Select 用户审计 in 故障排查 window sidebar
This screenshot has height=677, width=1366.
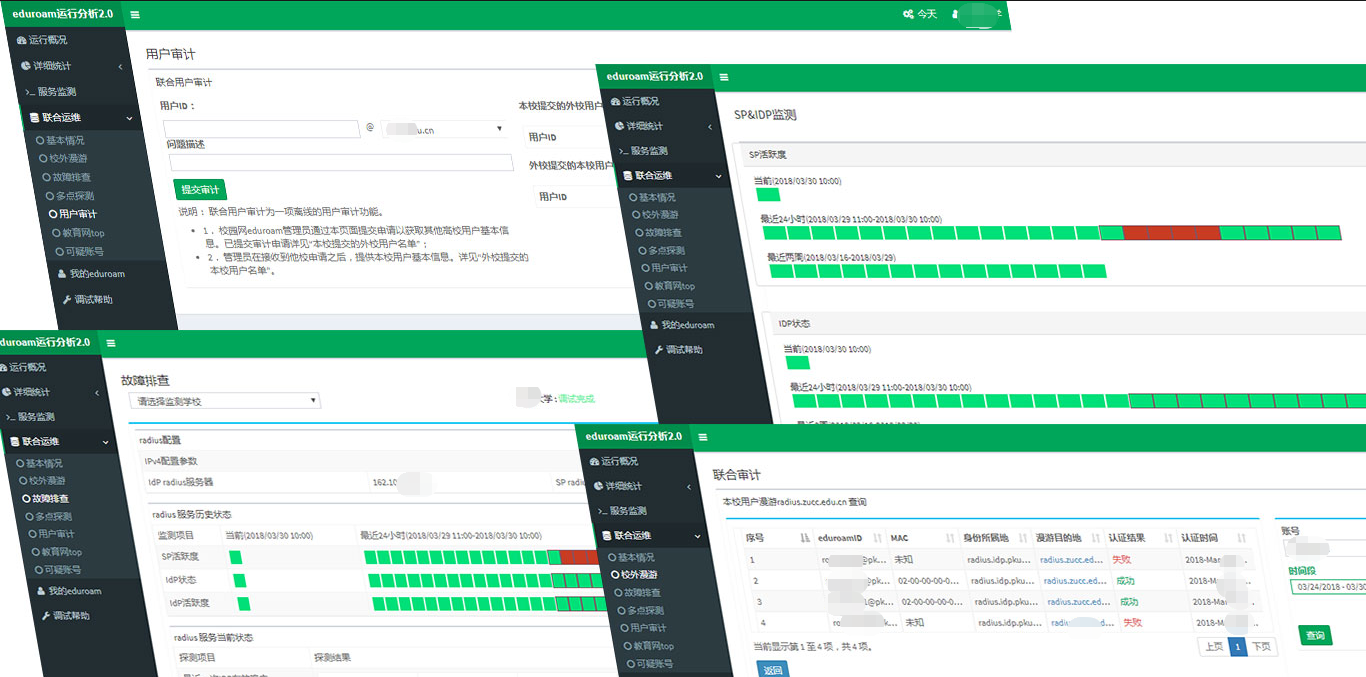click(x=50, y=534)
